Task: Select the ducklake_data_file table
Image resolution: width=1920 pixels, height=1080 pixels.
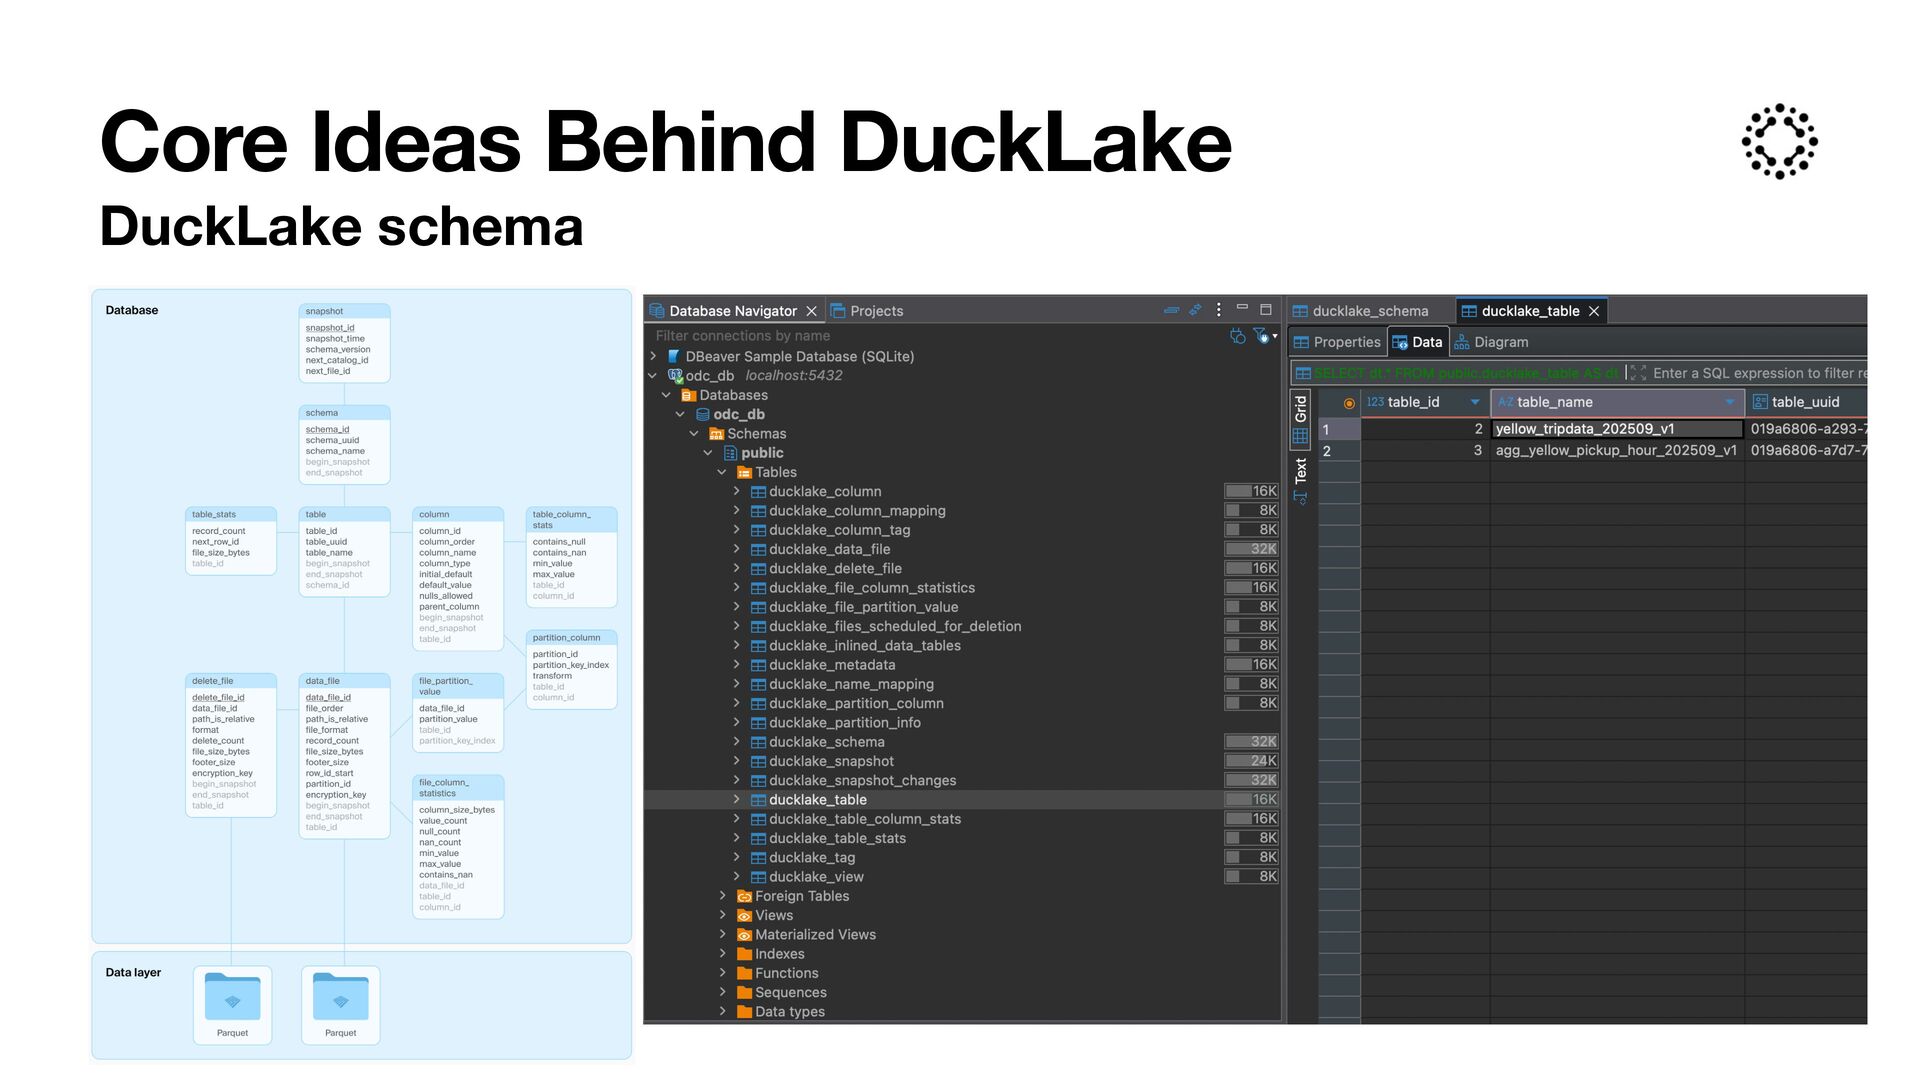Action: coord(828,549)
